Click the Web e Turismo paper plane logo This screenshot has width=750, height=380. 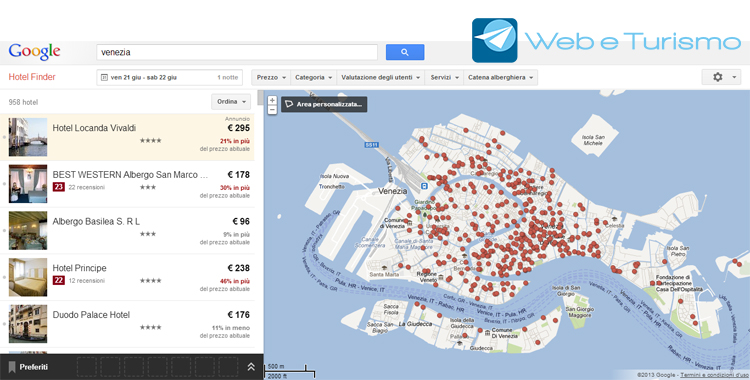click(x=495, y=40)
